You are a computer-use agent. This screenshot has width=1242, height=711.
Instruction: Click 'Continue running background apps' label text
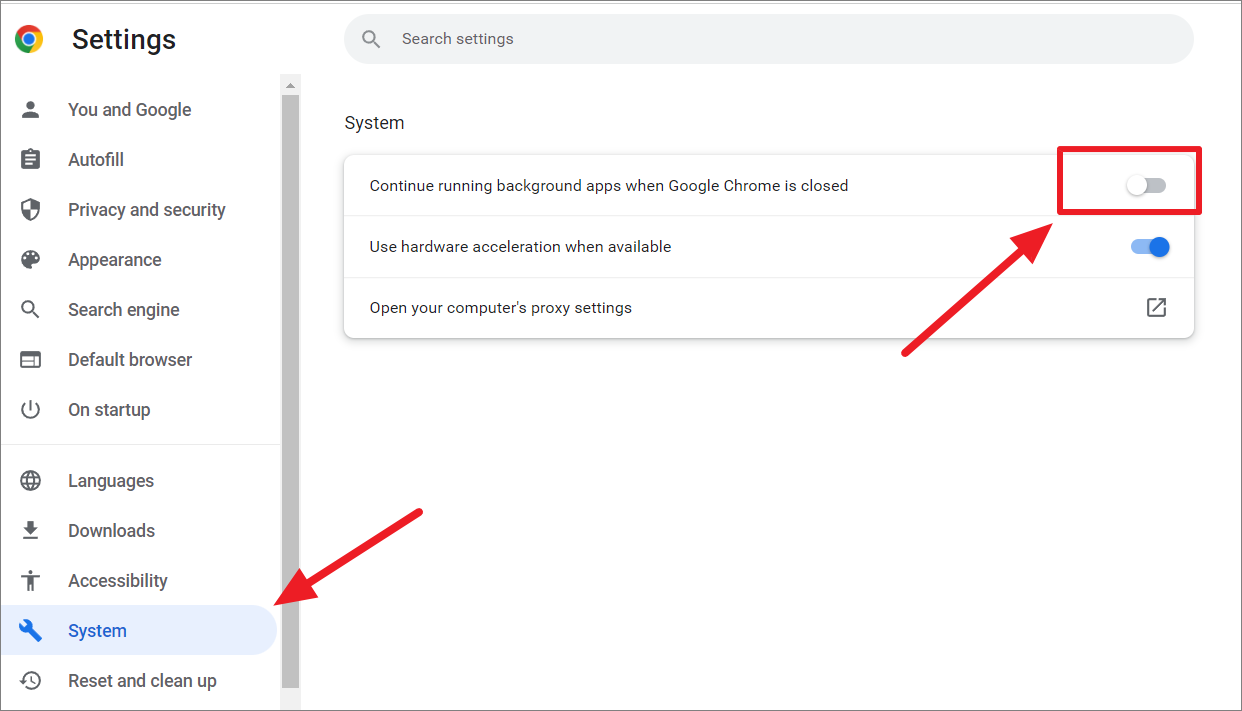[x=608, y=185]
